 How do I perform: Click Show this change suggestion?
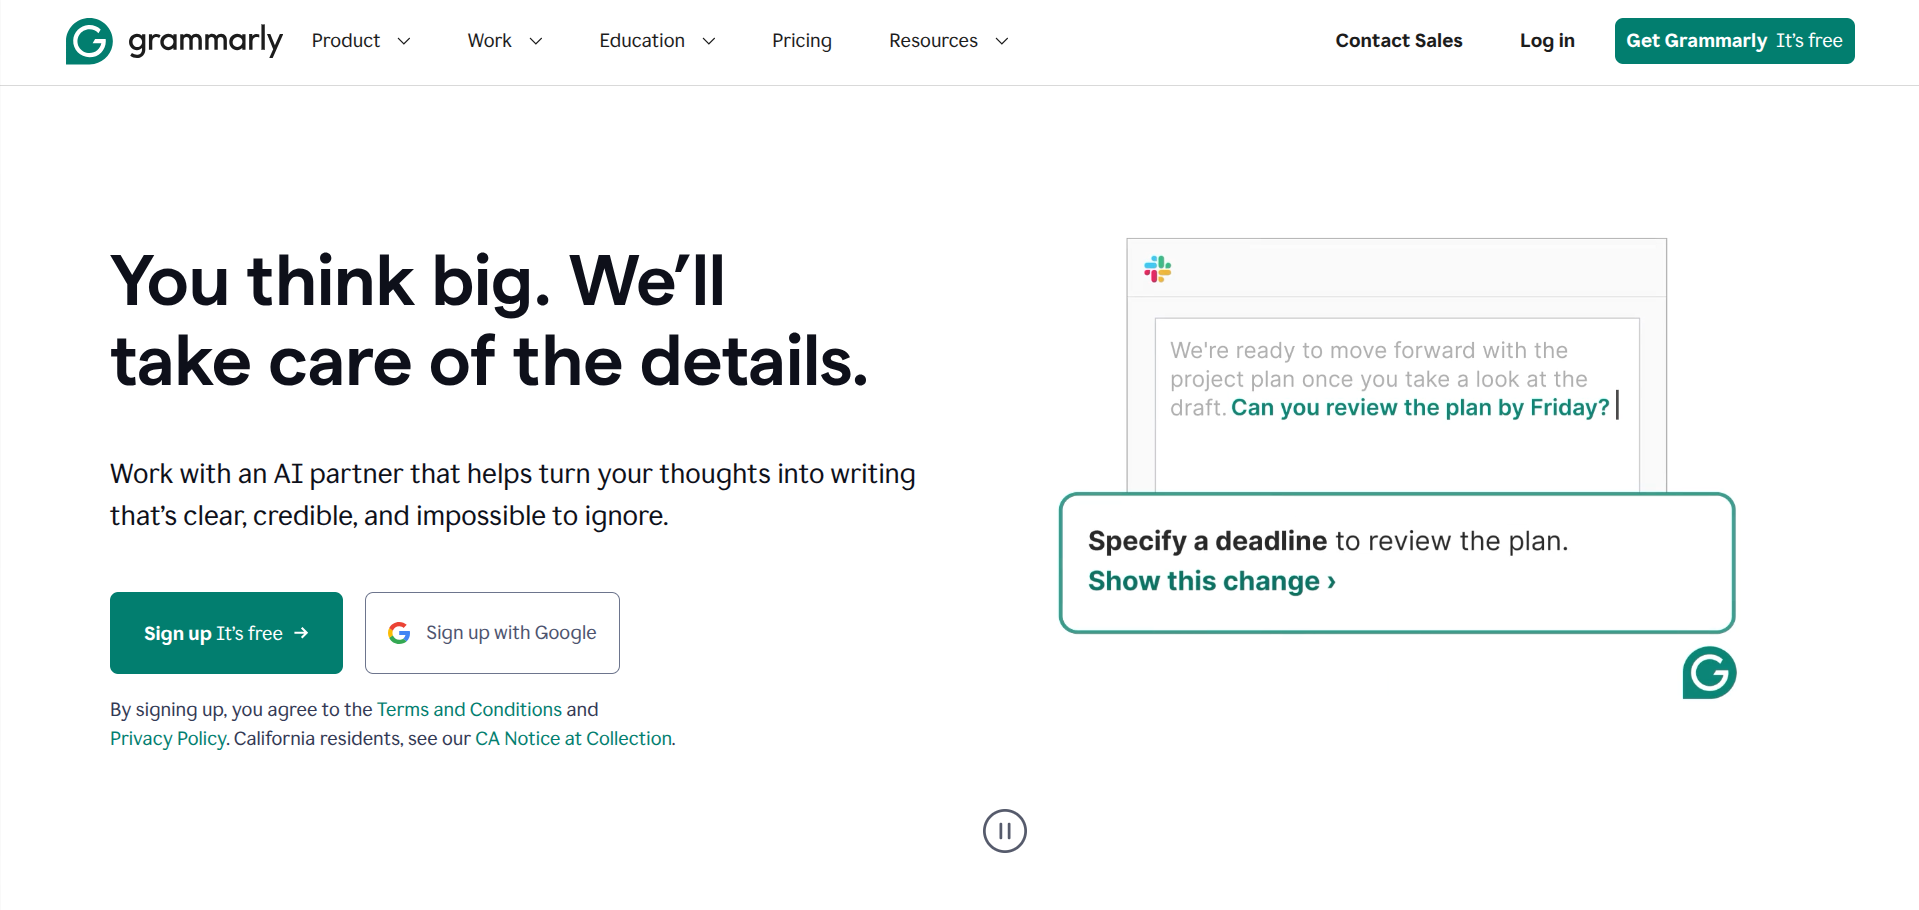(1212, 581)
